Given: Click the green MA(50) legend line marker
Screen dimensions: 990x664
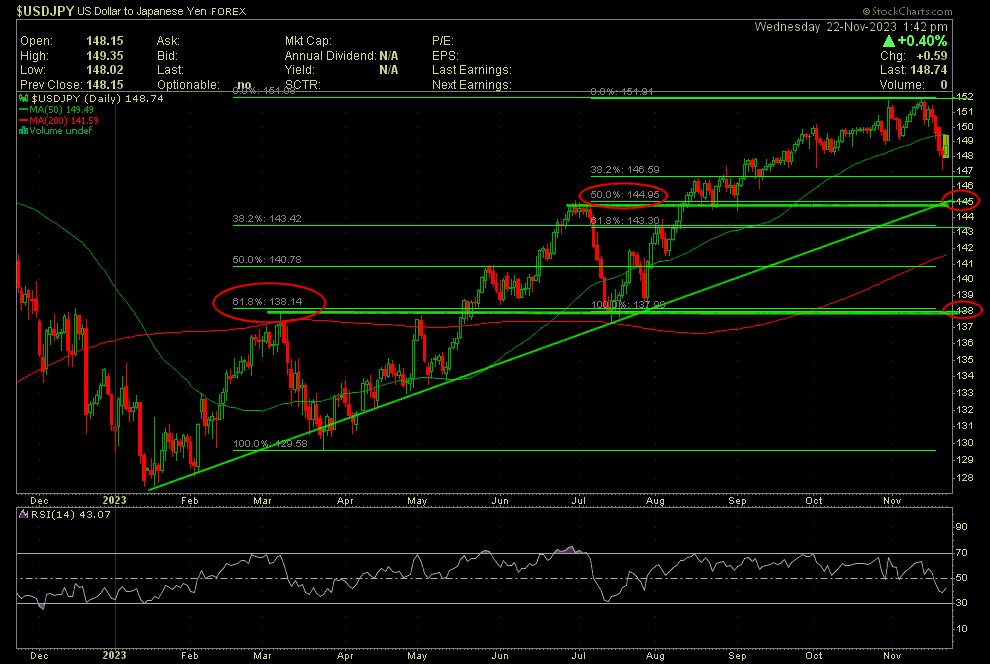Looking at the screenshot, I should 23,111.
